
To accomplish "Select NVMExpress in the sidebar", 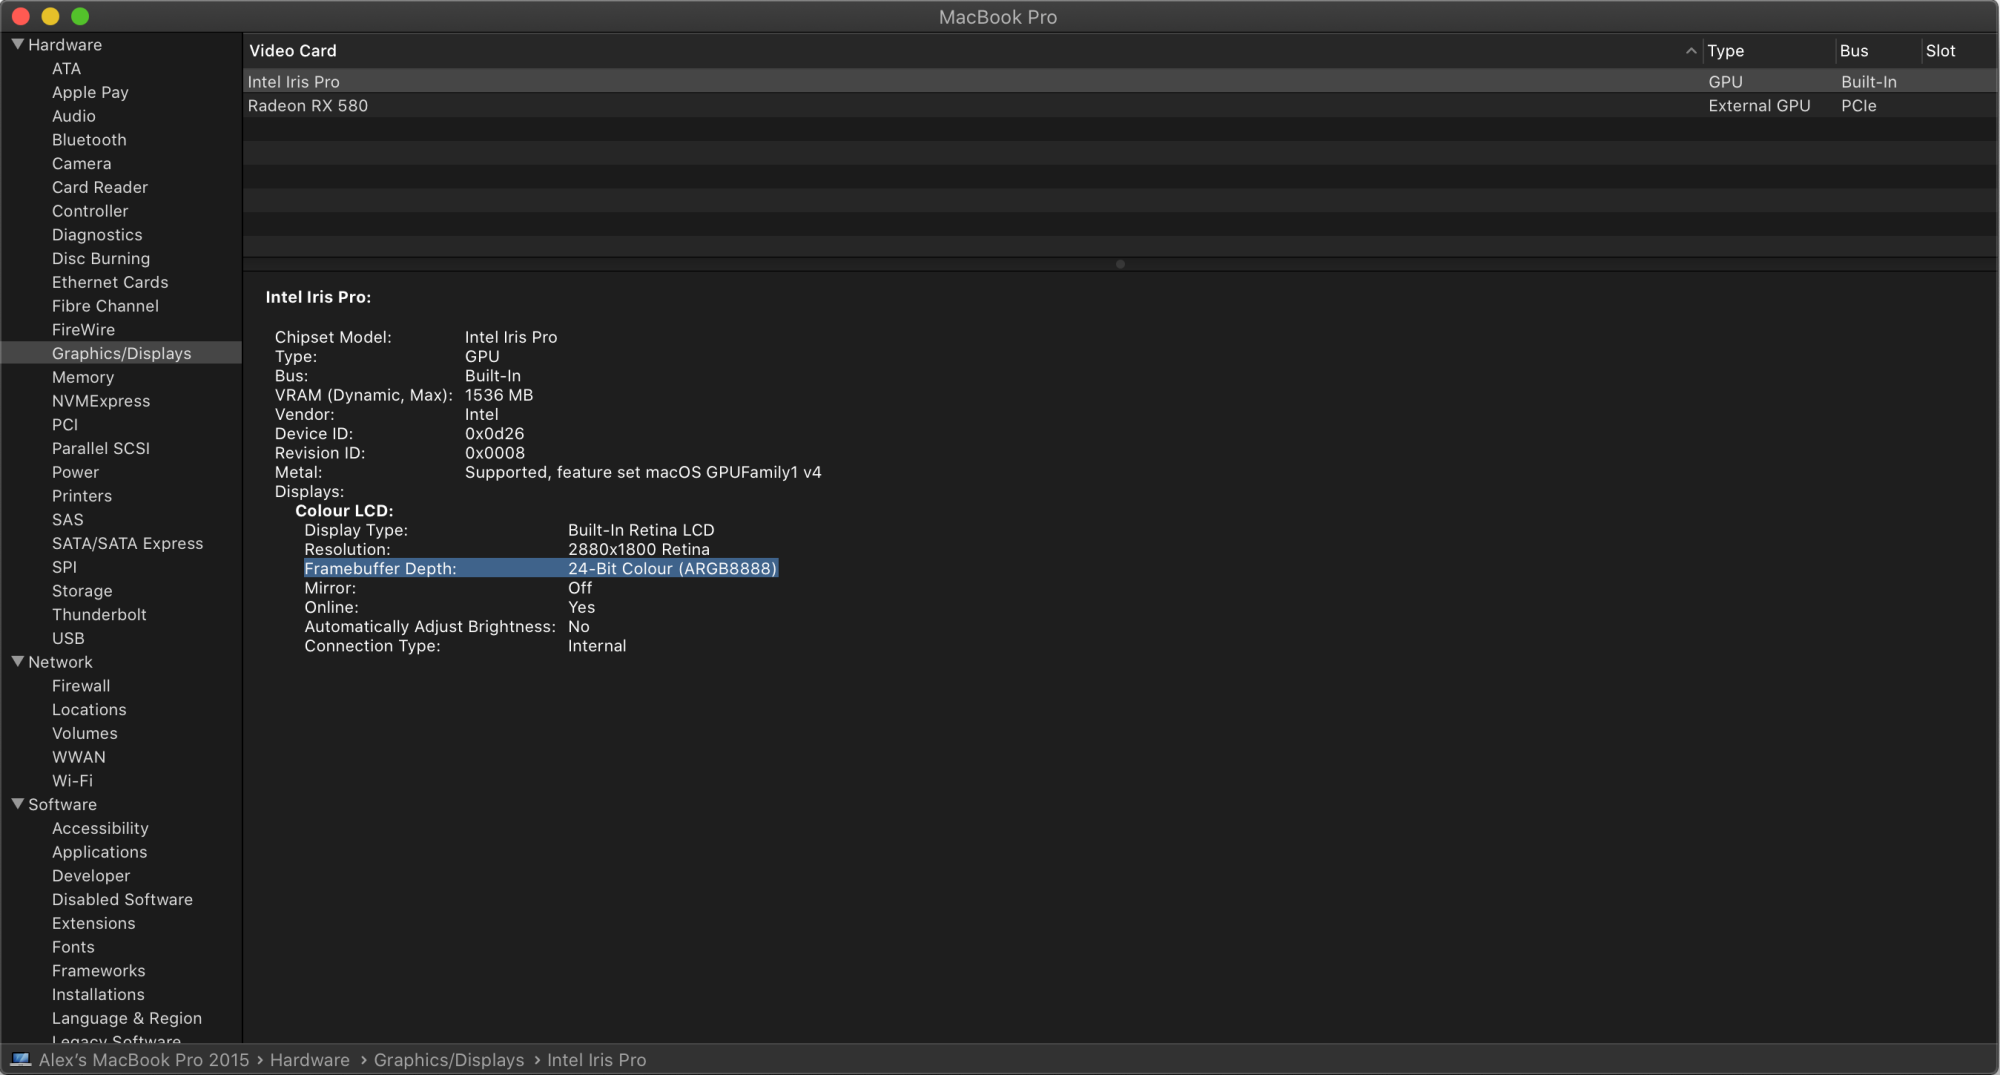I will click(101, 401).
